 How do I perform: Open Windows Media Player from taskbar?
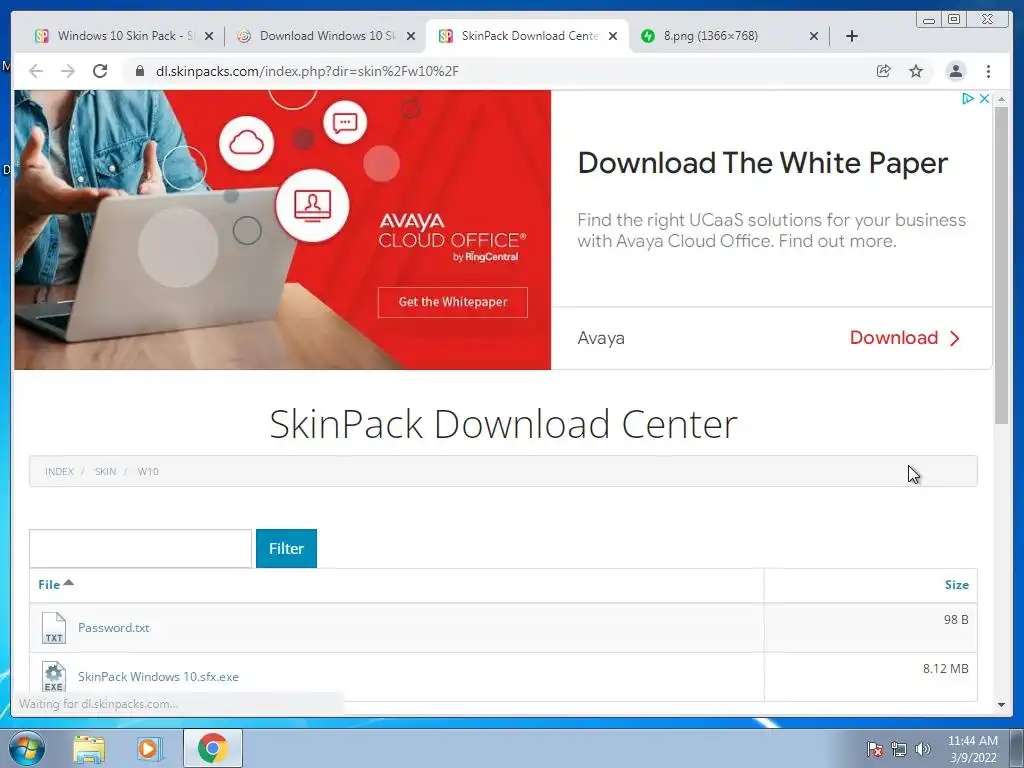150,748
